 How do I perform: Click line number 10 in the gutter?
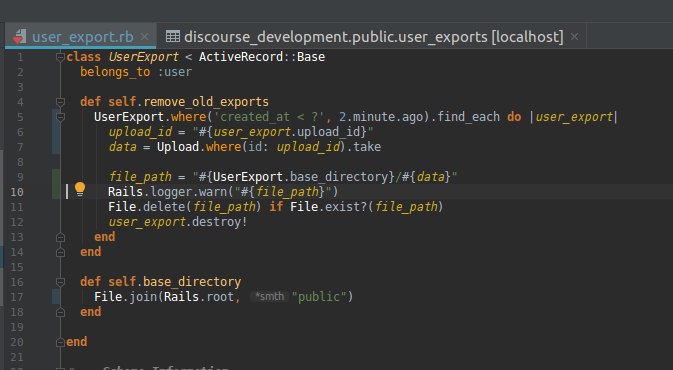pos(17,192)
